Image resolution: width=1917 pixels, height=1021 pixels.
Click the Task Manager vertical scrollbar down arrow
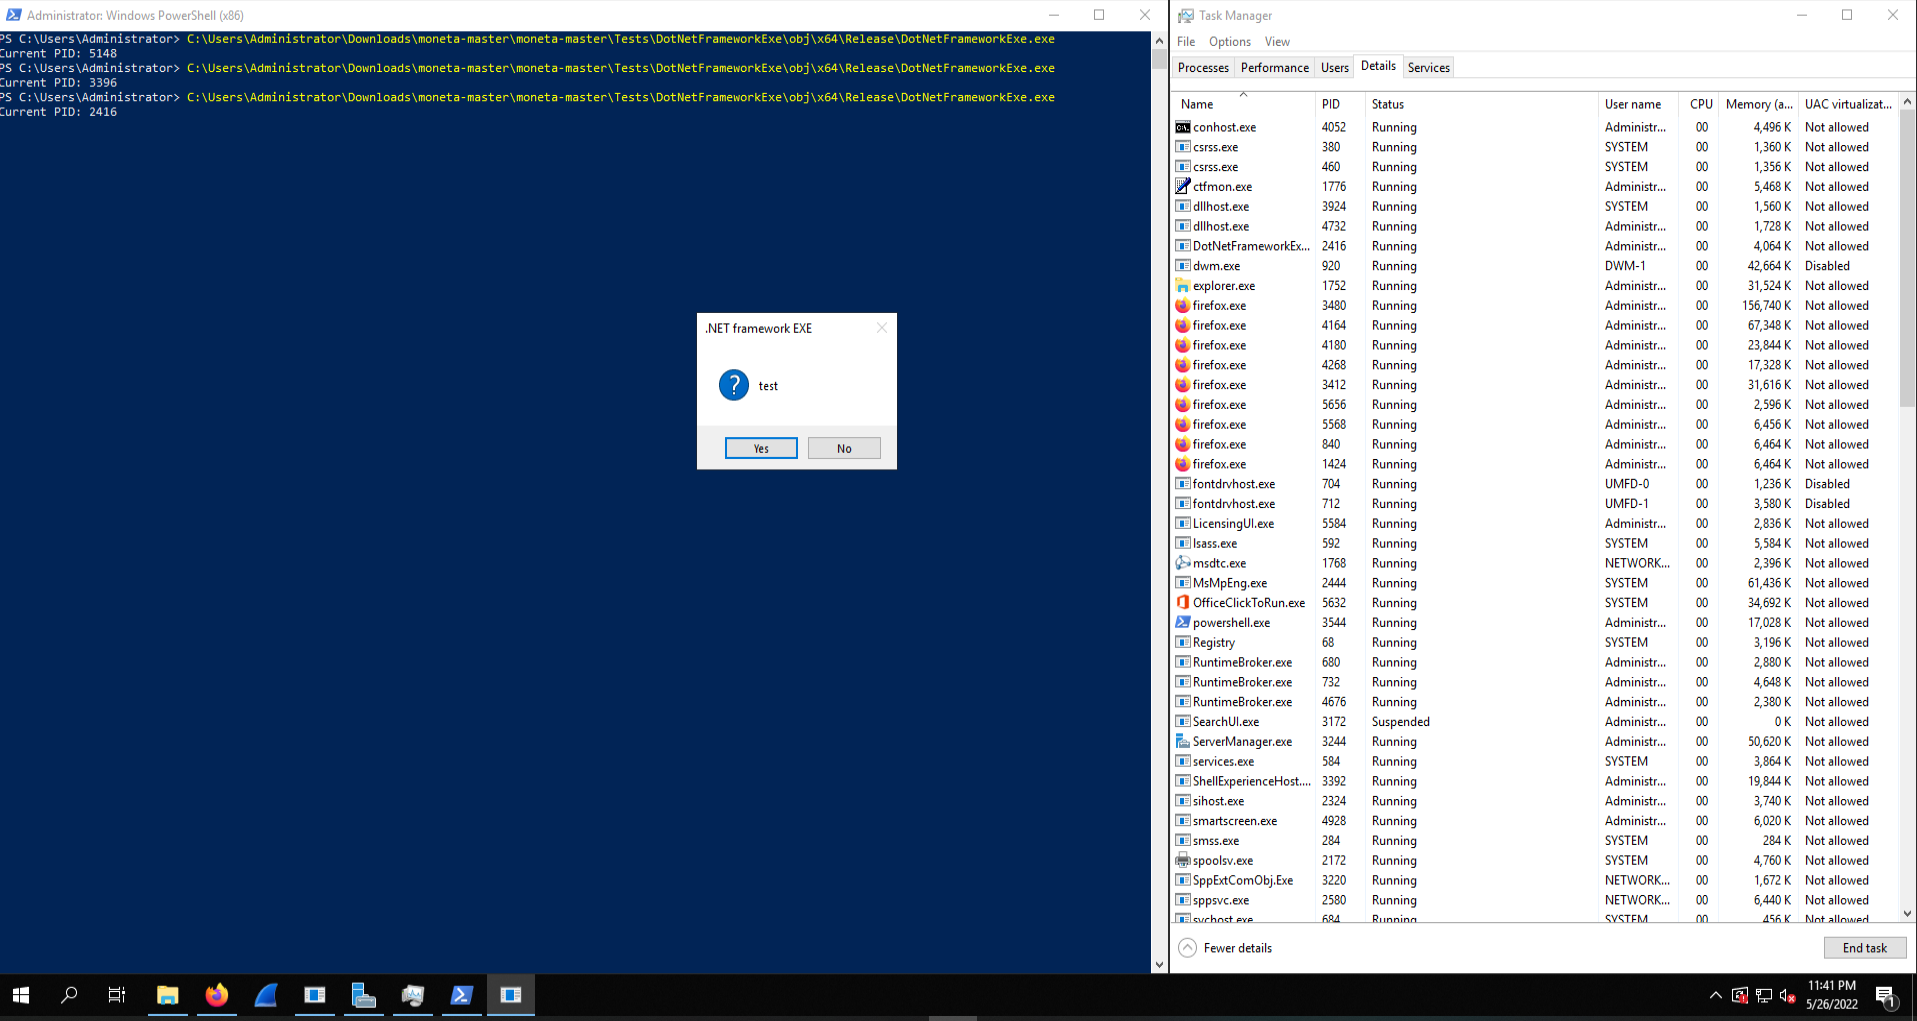[1907, 913]
